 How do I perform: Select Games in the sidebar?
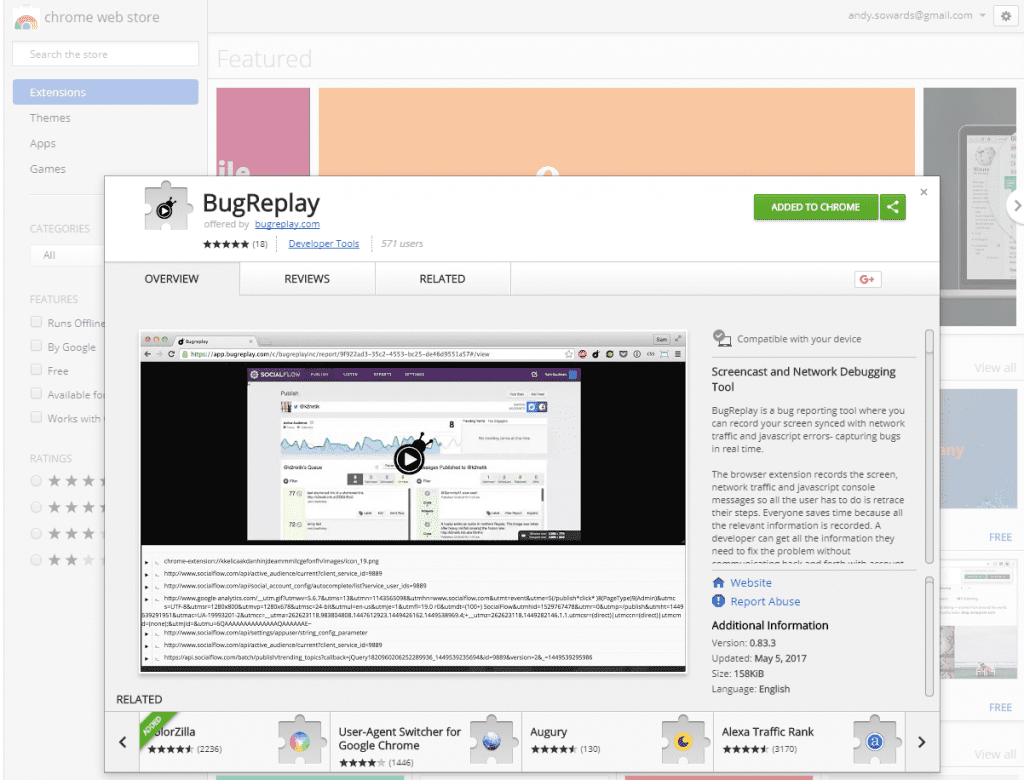48,169
